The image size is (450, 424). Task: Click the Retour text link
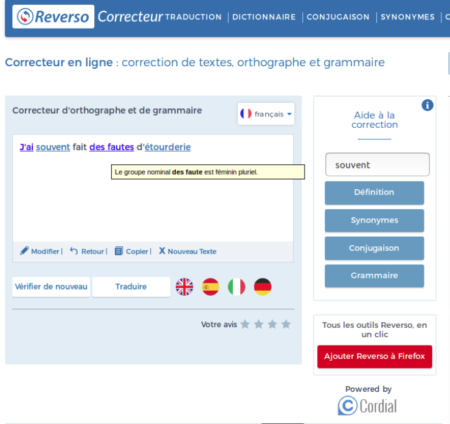point(93,251)
